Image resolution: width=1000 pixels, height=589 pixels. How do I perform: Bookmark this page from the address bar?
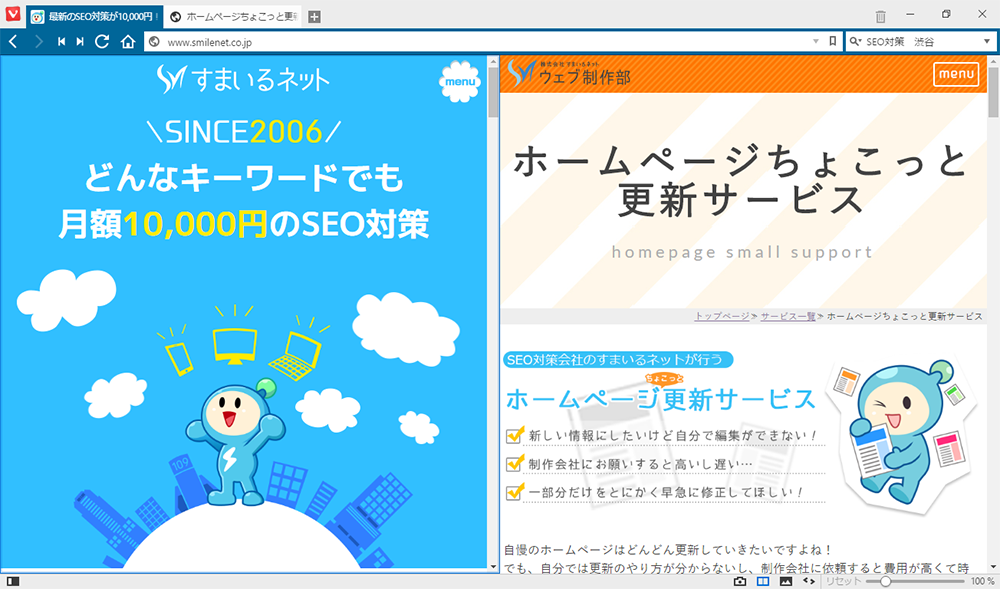(832, 41)
